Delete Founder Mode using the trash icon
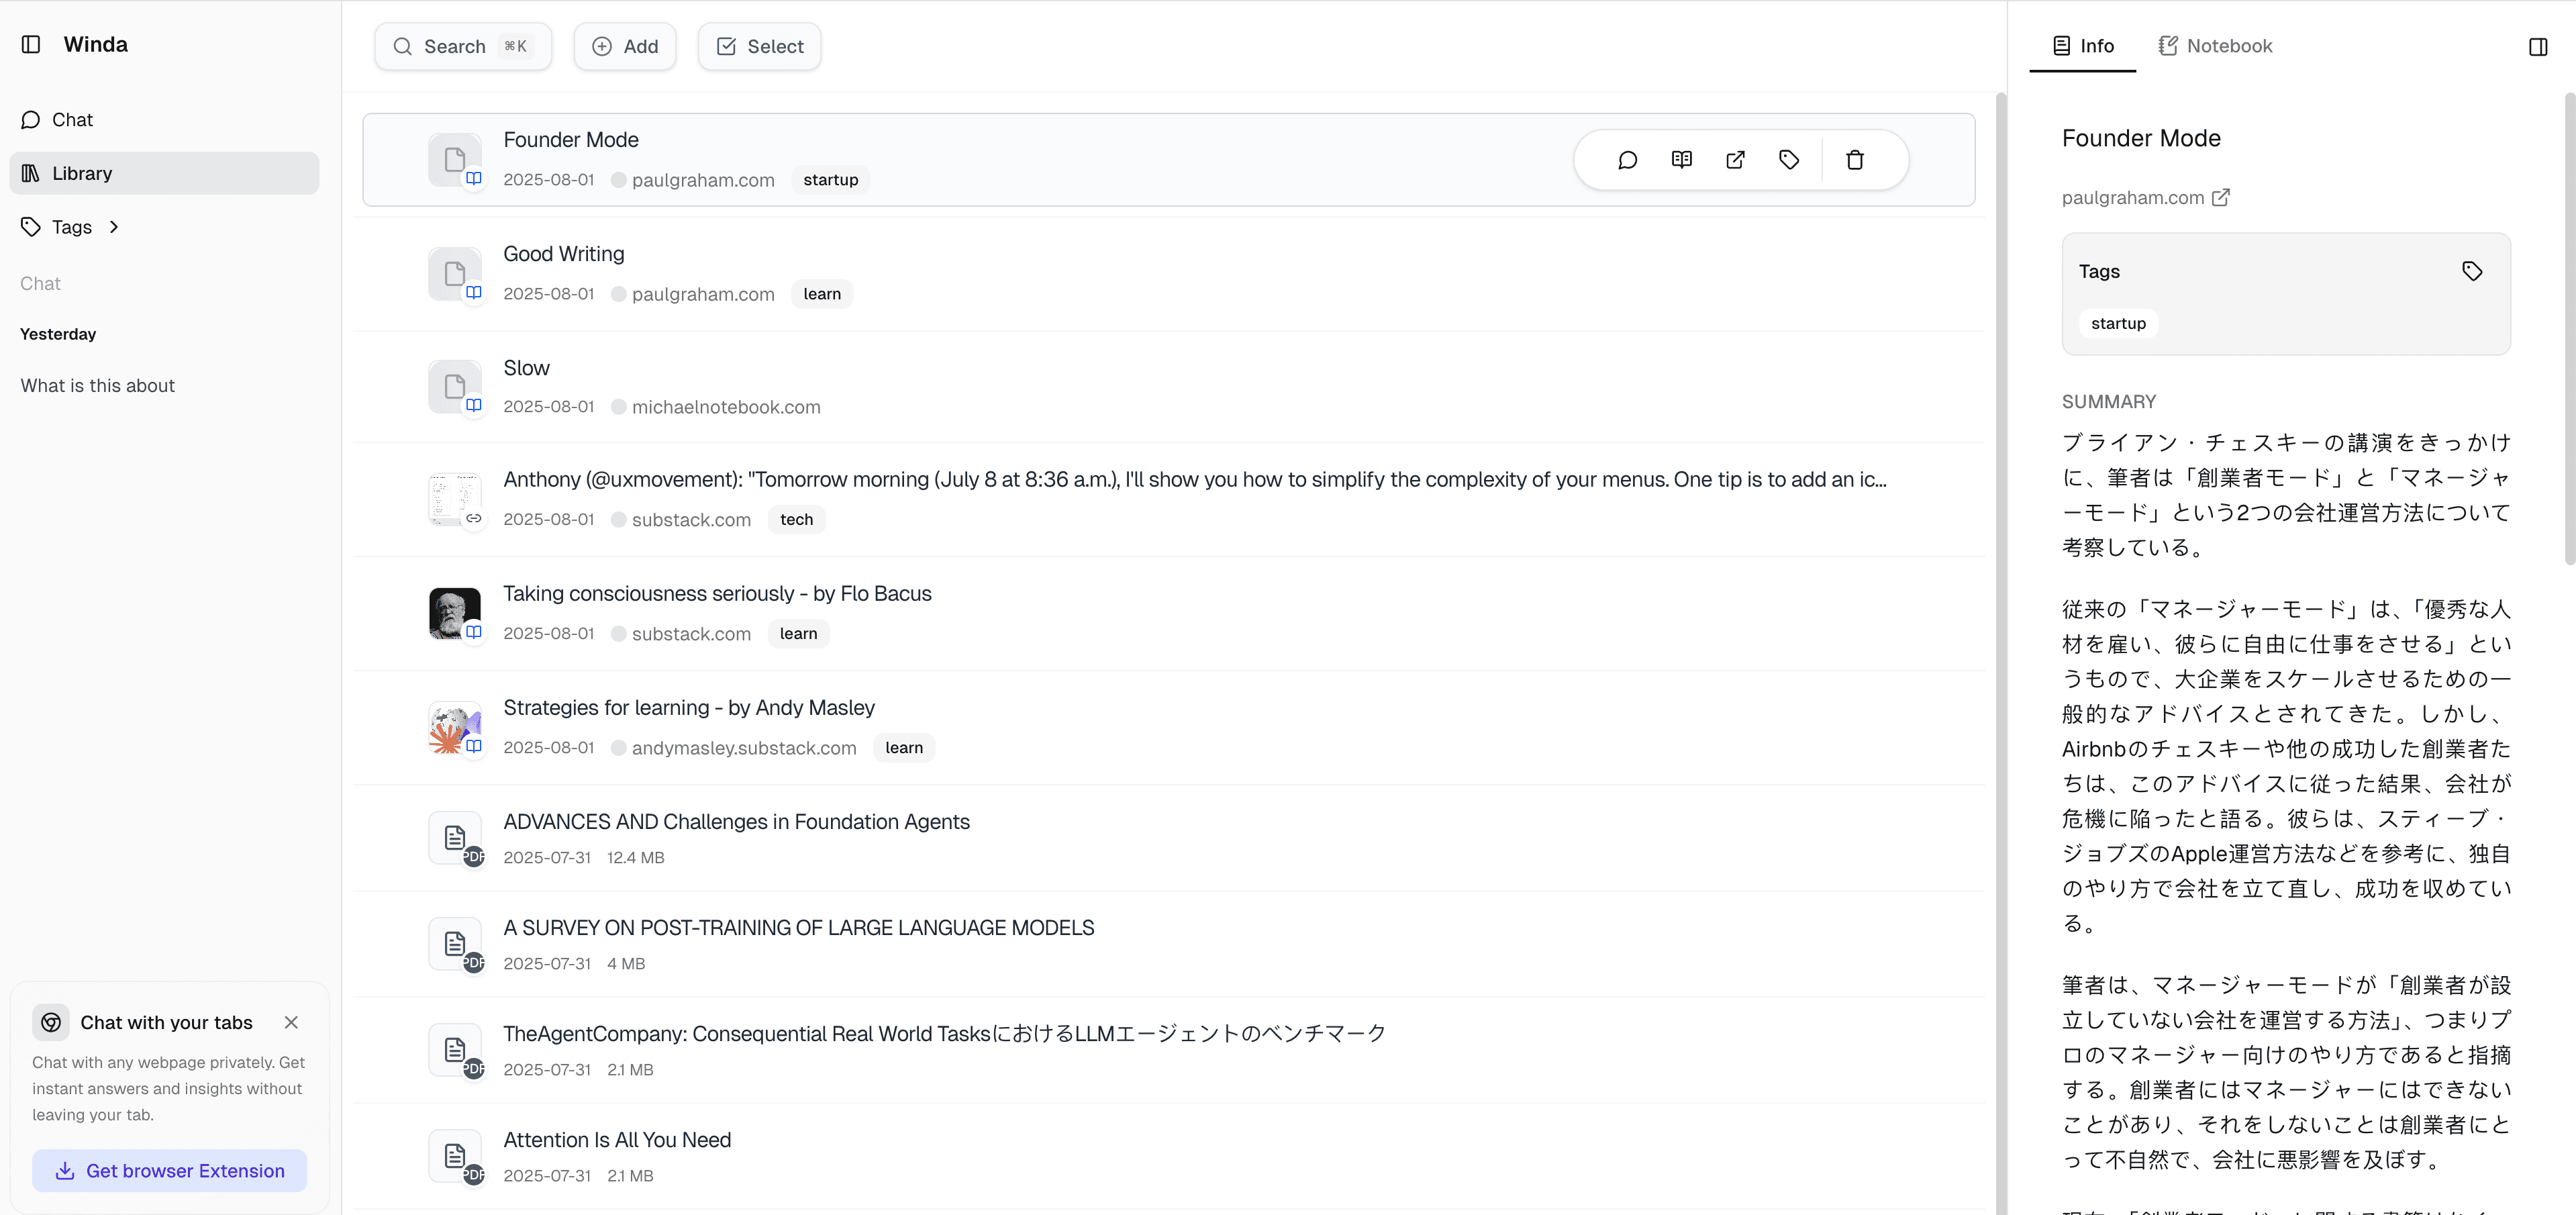 click(x=1855, y=159)
